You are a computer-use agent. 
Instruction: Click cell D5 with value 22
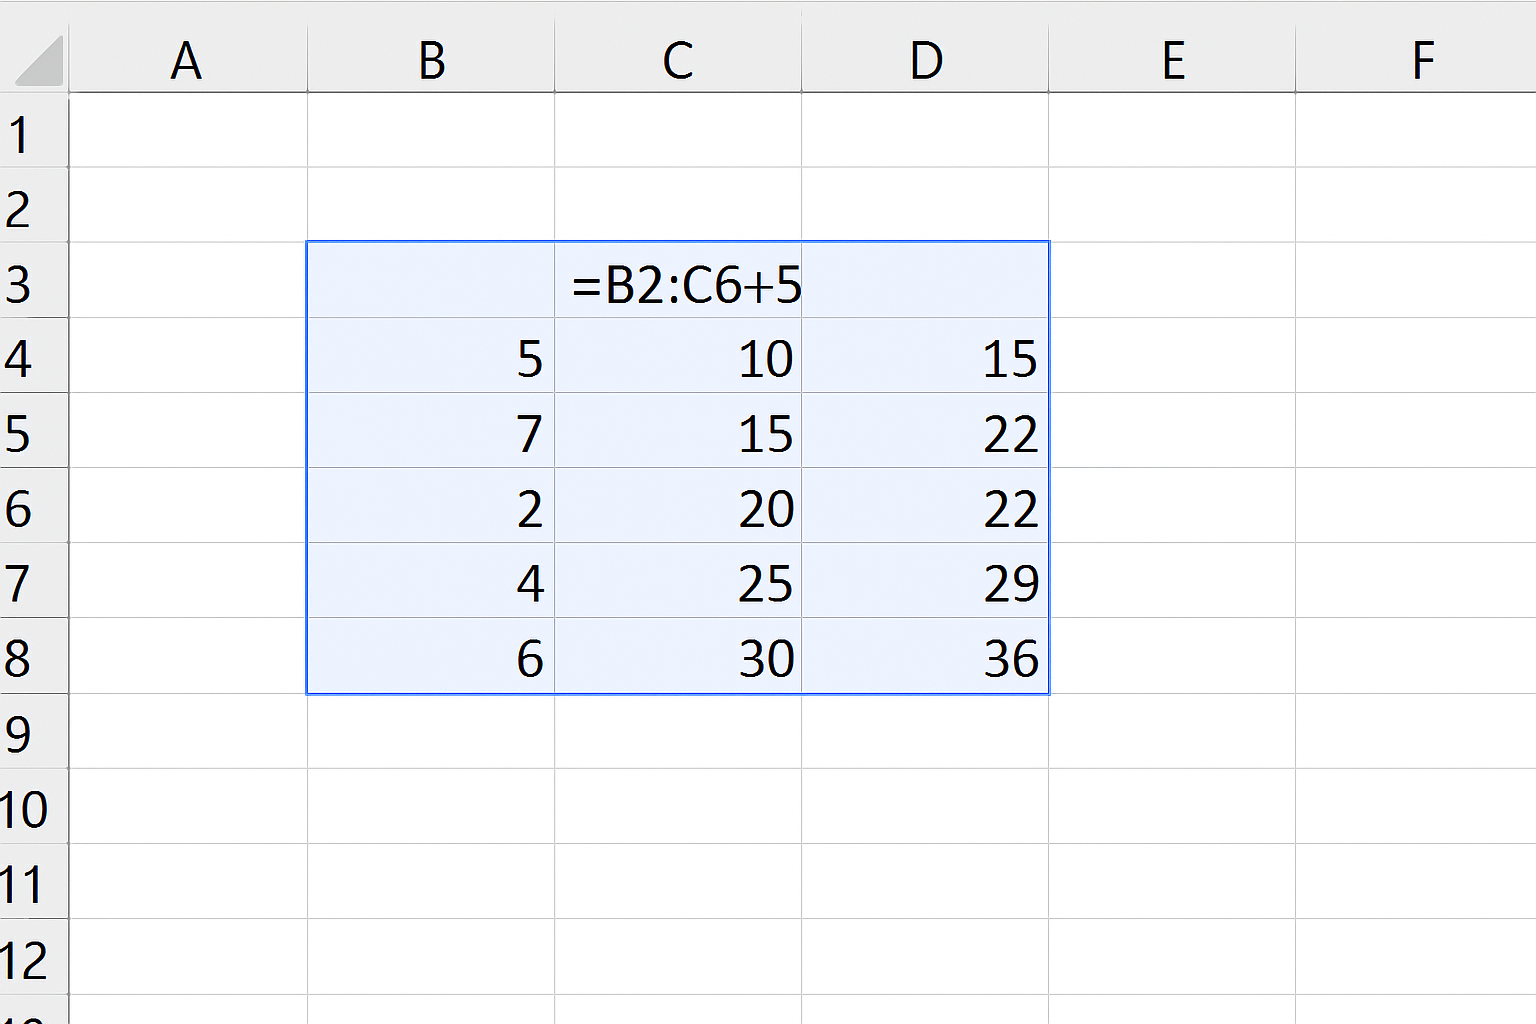pyautogui.click(x=925, y=430)
